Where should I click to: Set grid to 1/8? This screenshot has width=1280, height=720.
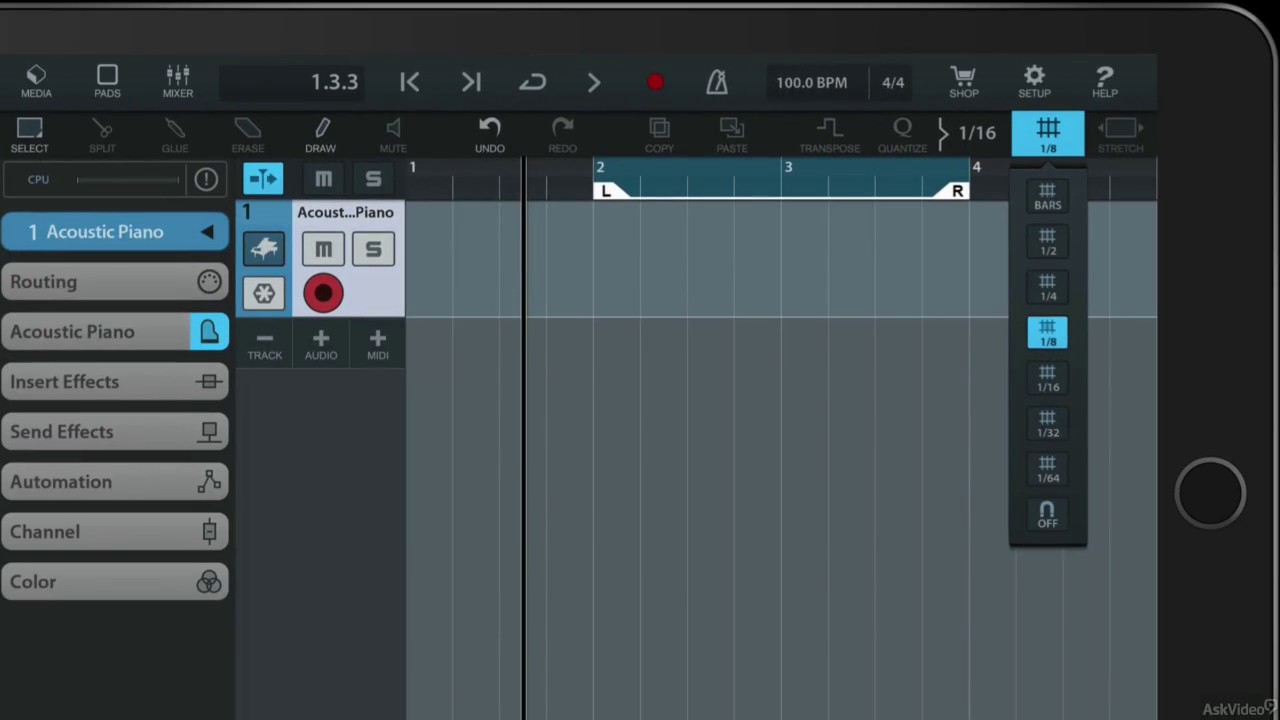tap(1048, 333)
